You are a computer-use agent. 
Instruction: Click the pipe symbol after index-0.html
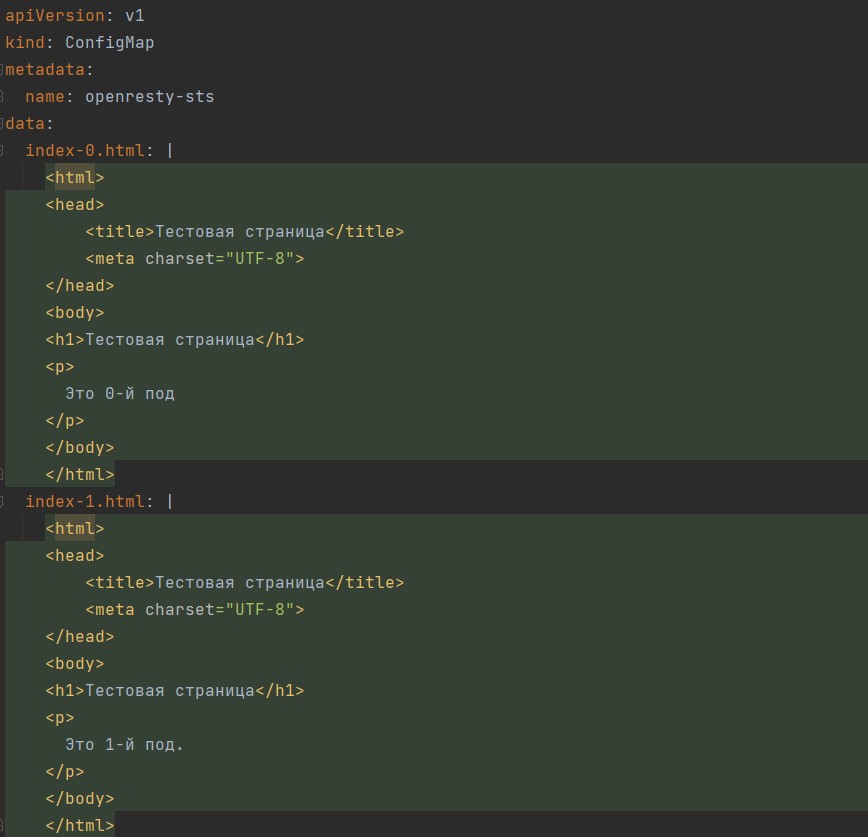coord(169,151)
